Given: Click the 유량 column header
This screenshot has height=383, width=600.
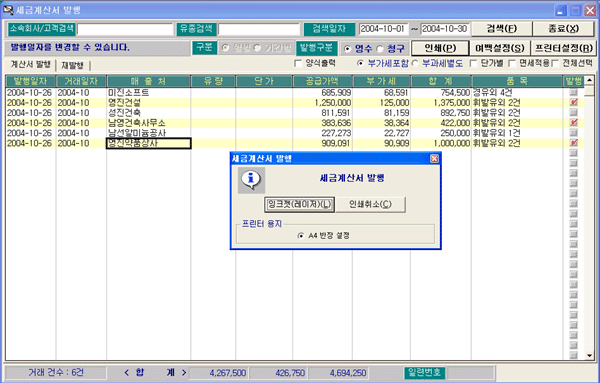Looking at the screenshot, I should click(x=213, y=81).
